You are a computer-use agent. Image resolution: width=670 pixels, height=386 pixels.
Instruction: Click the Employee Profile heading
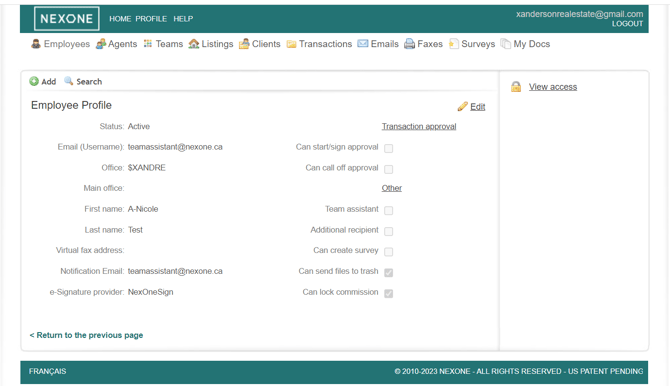71,105
